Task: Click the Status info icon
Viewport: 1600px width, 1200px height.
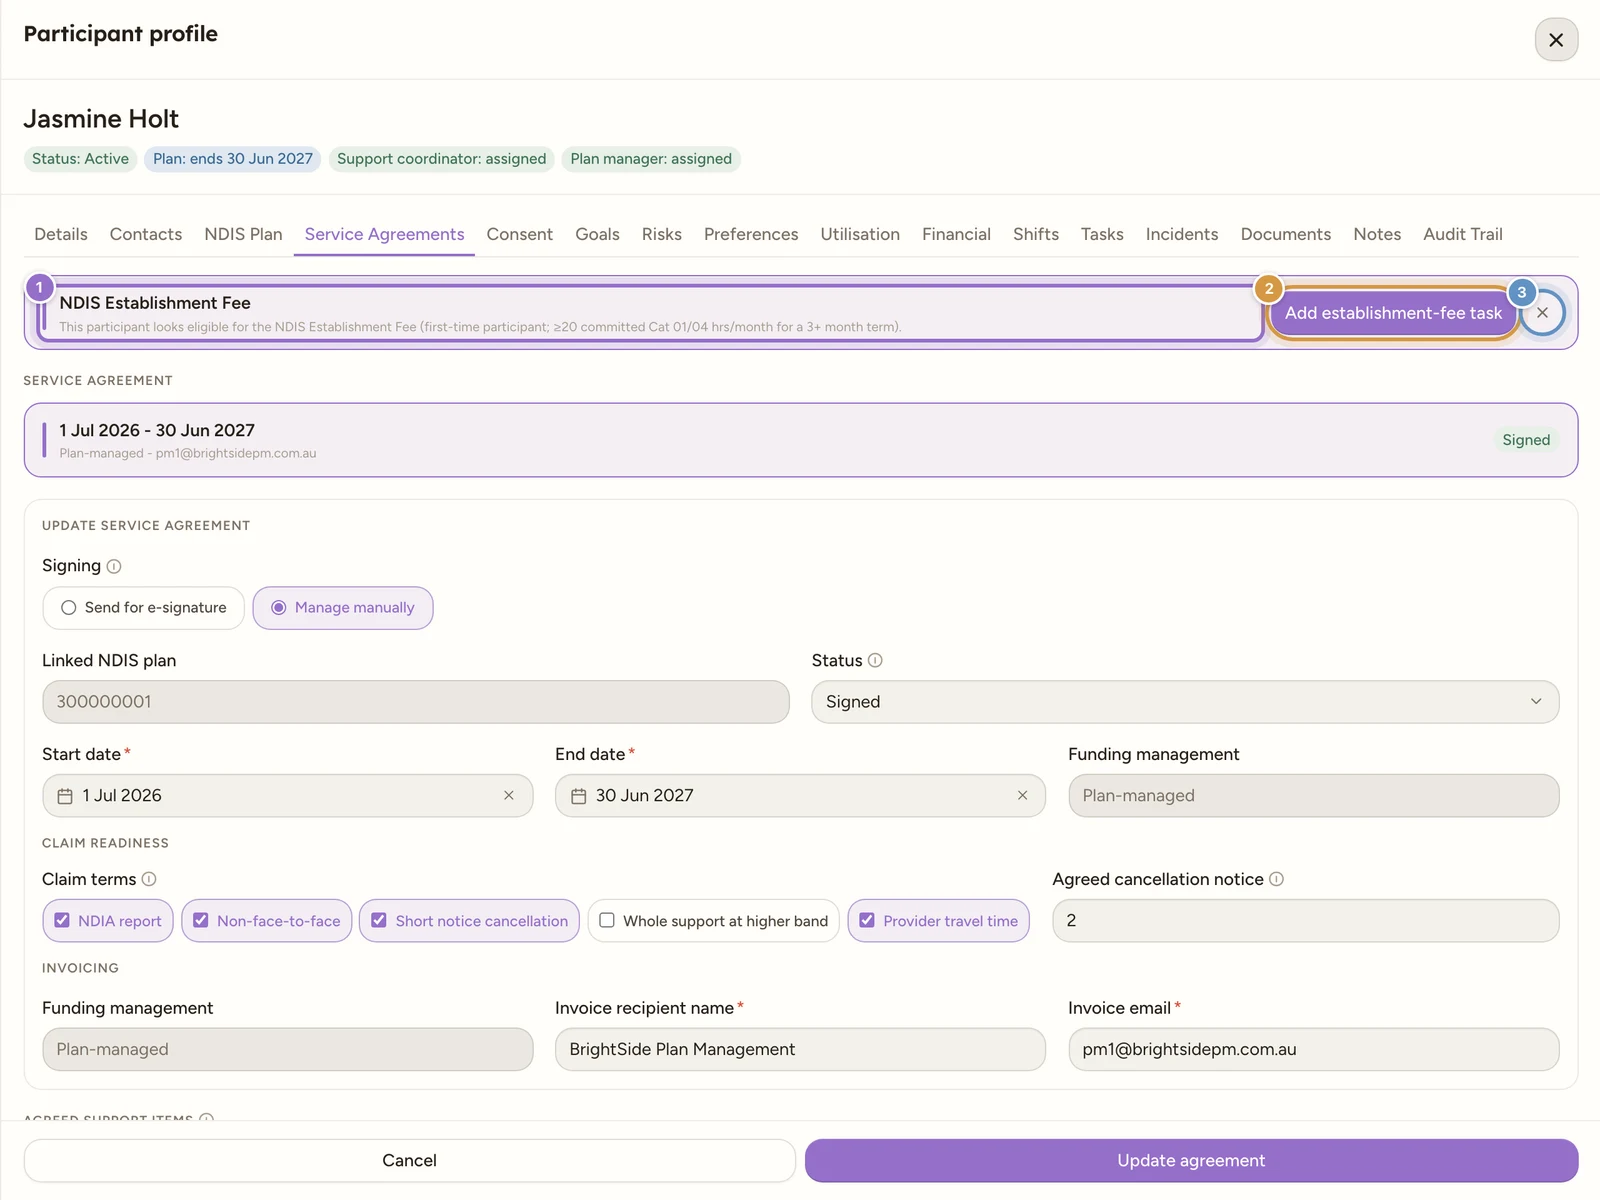Action: (x=875, y=661)
